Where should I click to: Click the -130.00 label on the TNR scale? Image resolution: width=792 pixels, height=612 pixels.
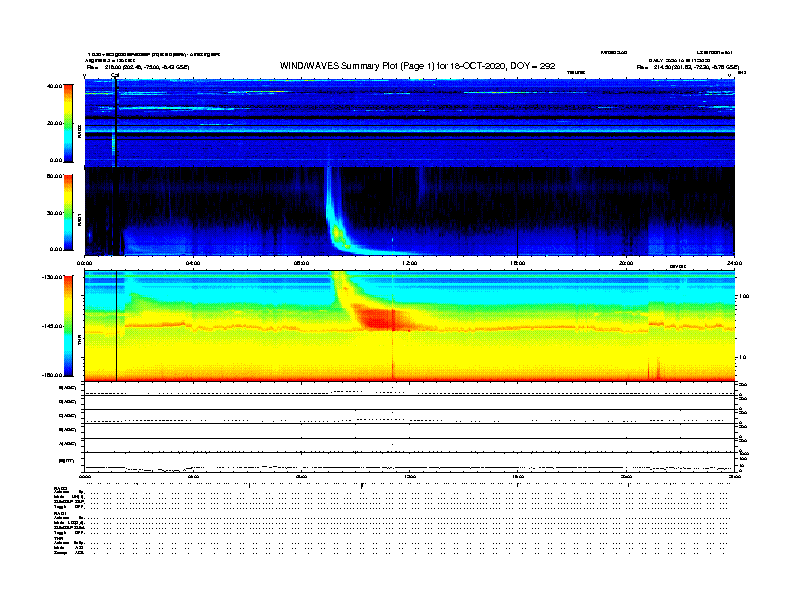click(x=53, y=277)
